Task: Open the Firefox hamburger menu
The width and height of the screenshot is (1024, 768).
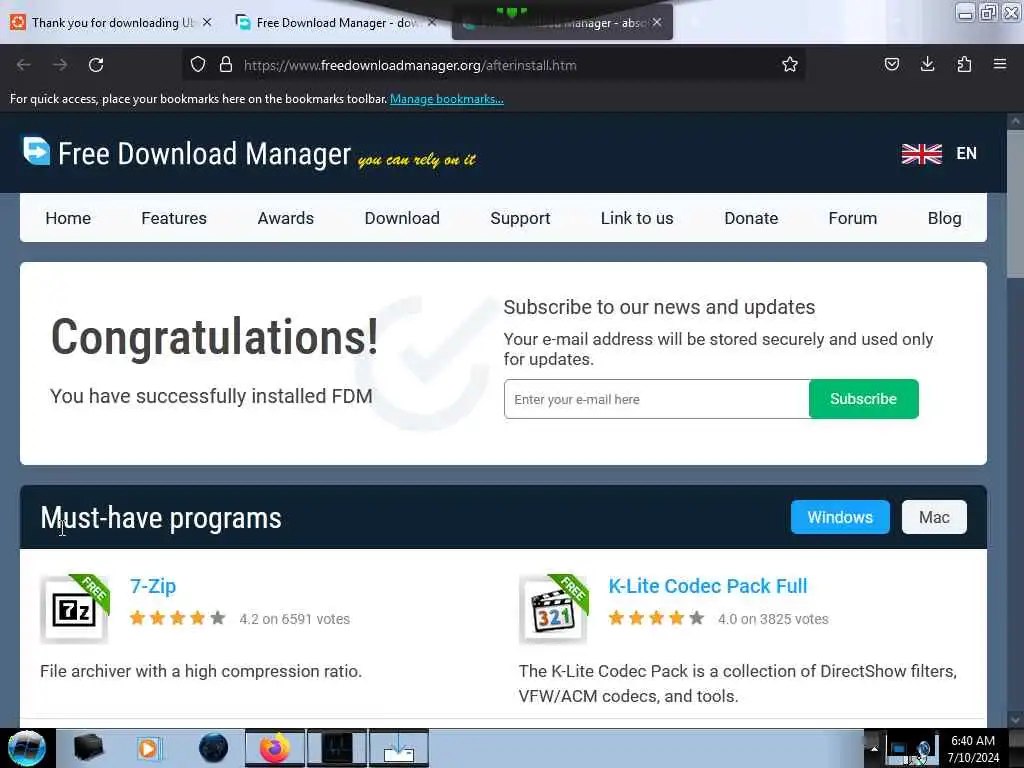Action: (1000, 64)
